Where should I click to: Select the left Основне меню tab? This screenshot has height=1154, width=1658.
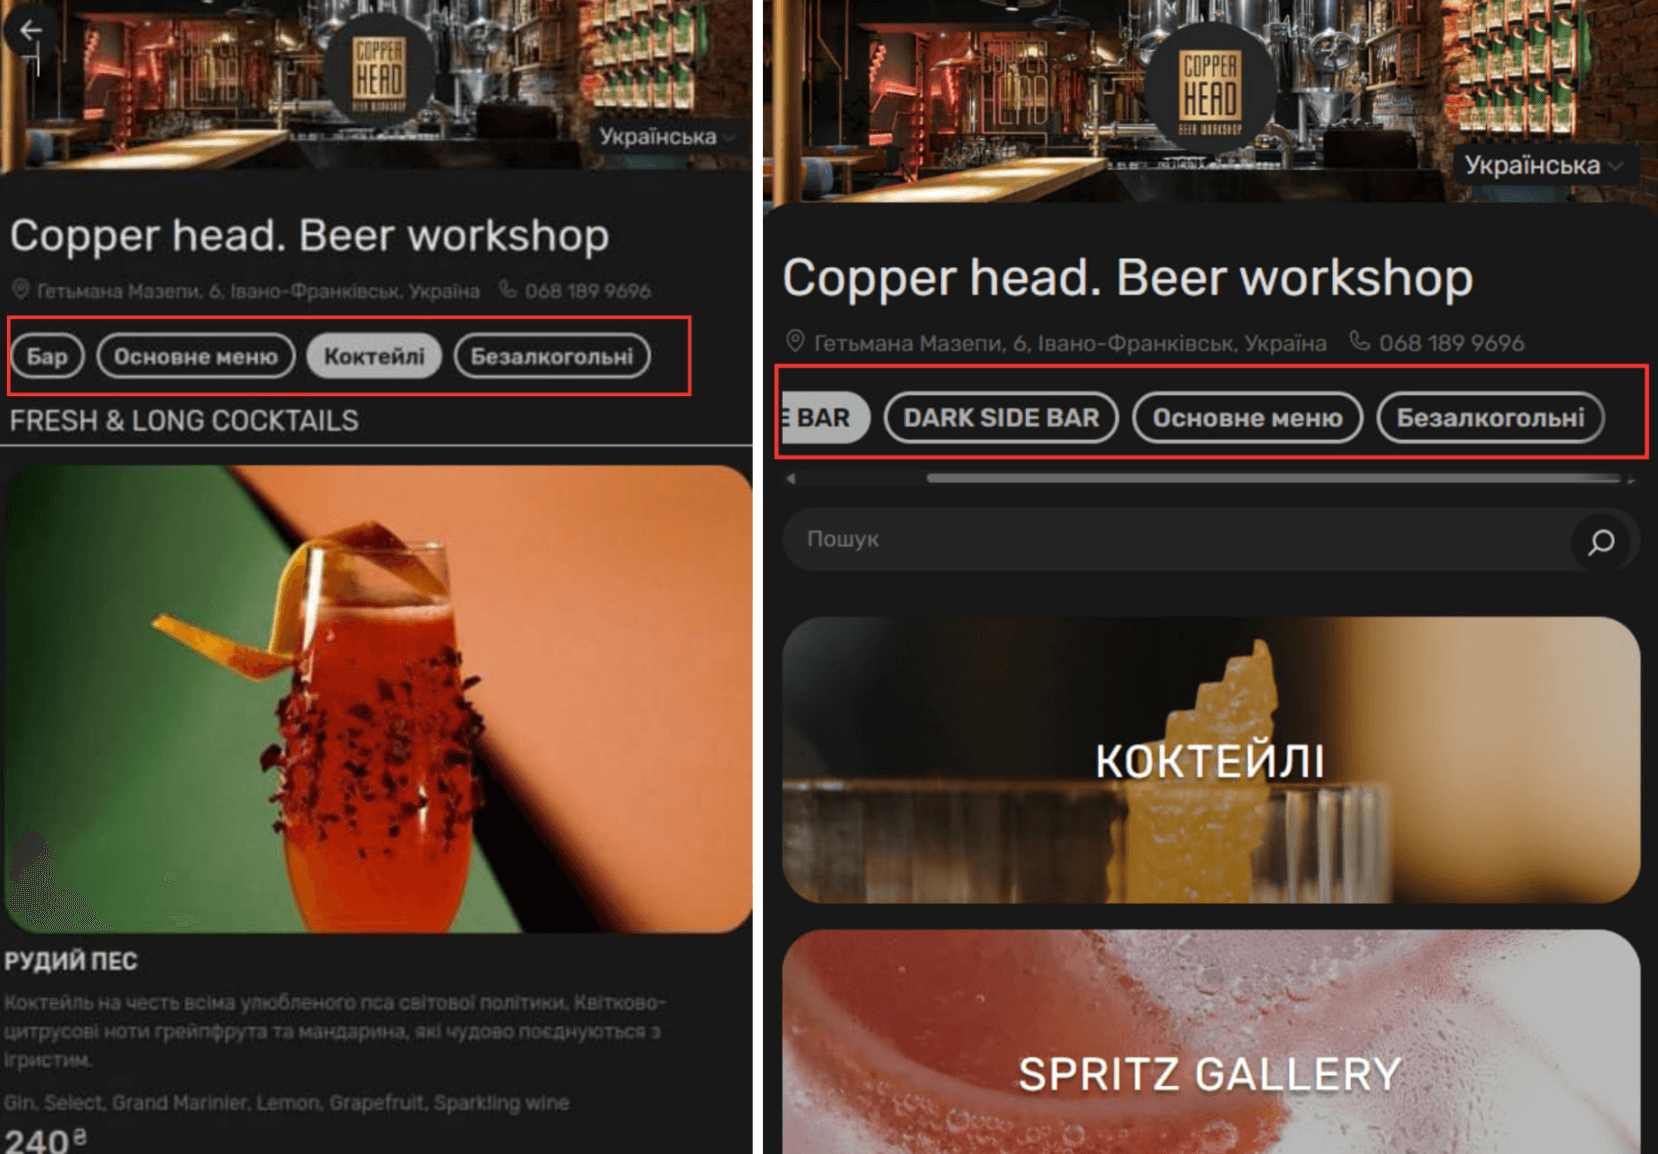(196, 356)
